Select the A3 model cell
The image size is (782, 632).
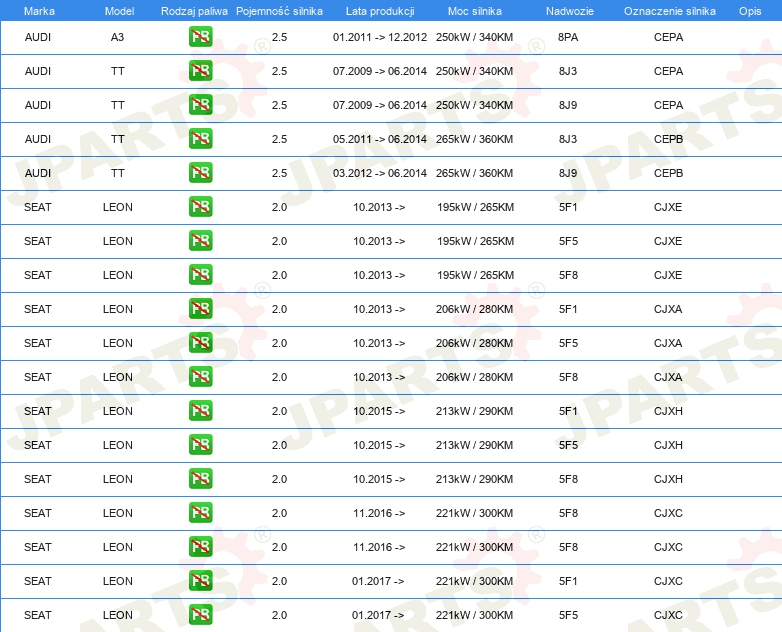[x=117, y=37]
